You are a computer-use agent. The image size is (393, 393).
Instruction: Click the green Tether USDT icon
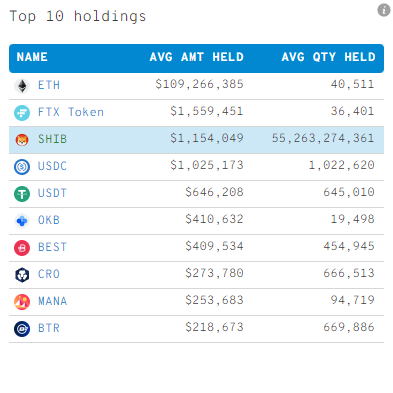point(22,194)
